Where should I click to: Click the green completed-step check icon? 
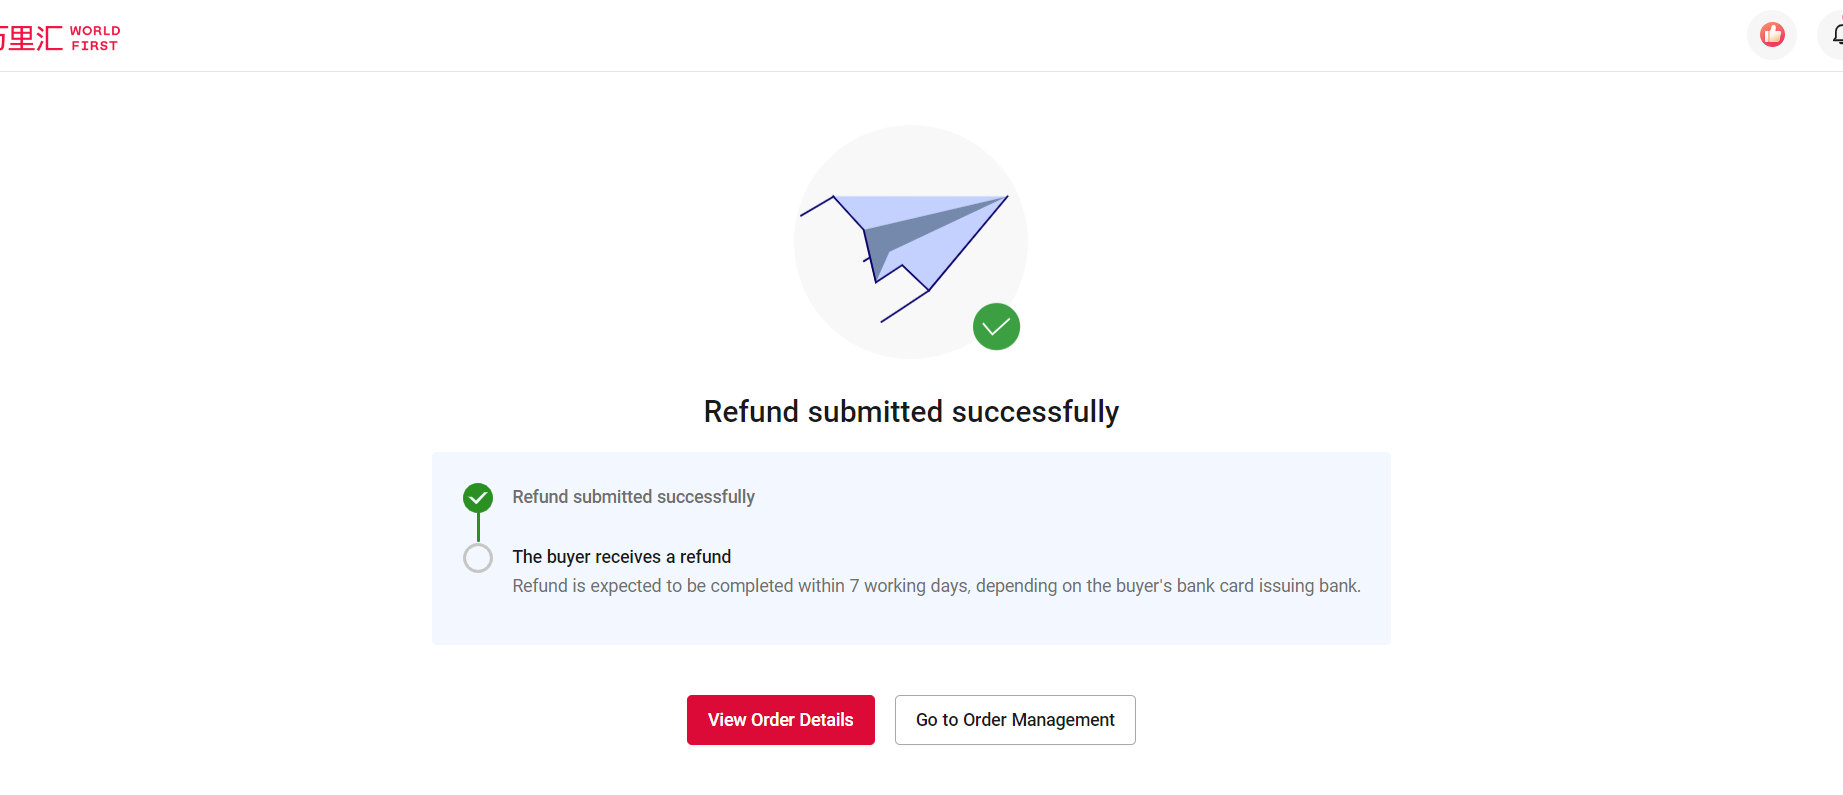(x=478, y=497)
